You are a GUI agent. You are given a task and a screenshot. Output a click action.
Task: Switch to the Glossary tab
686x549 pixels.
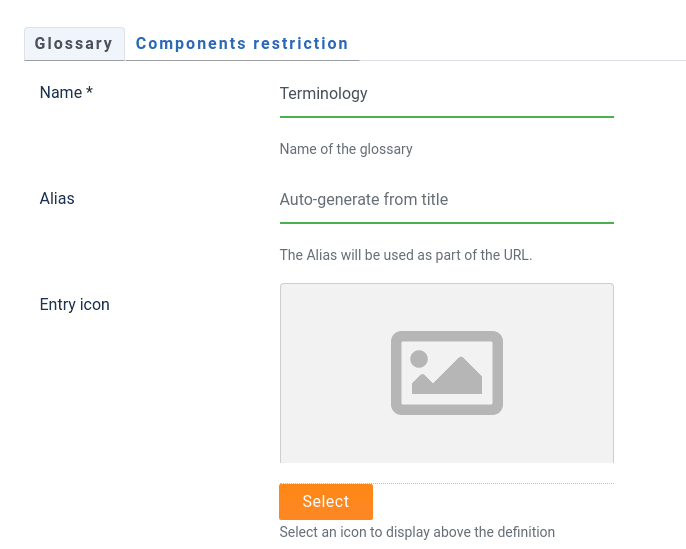(x=74, y=44)
